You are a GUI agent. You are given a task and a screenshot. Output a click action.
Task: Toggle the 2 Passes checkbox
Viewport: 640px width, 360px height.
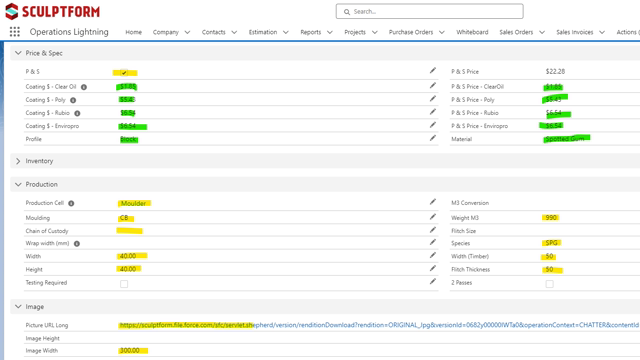pyautogui.click(x=550, y=284)
